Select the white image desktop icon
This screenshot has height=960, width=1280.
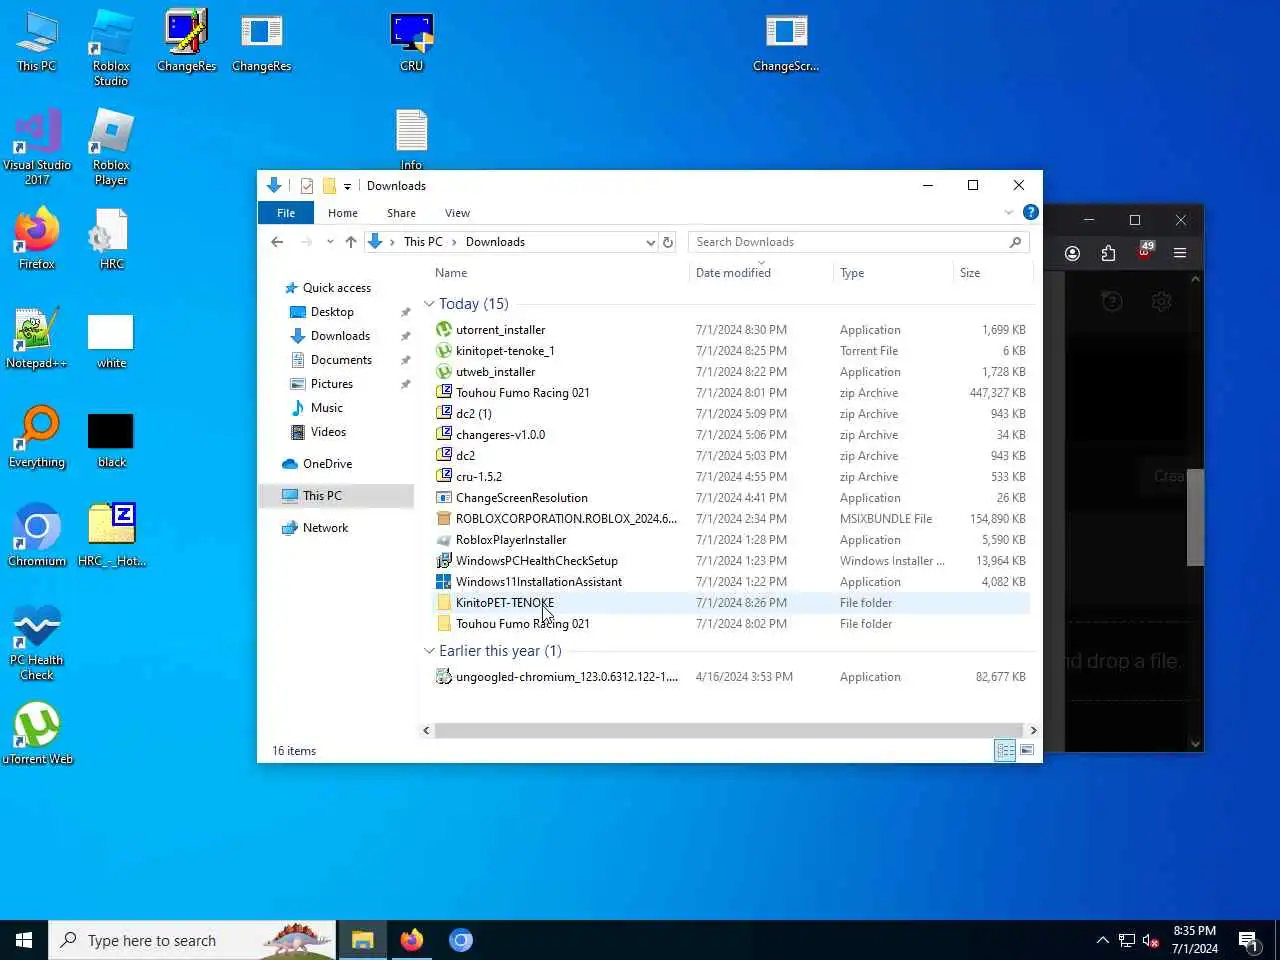[111, 340]
